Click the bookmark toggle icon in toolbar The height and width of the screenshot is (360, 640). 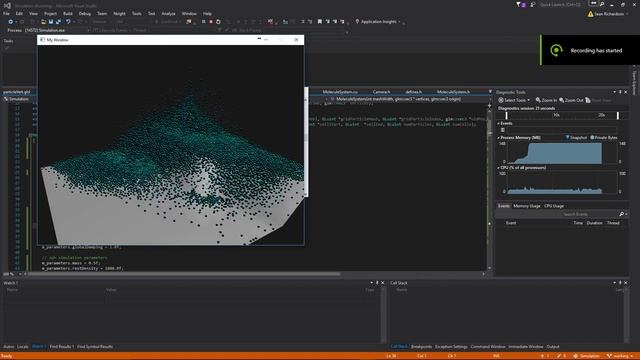(x=319, y=22)
